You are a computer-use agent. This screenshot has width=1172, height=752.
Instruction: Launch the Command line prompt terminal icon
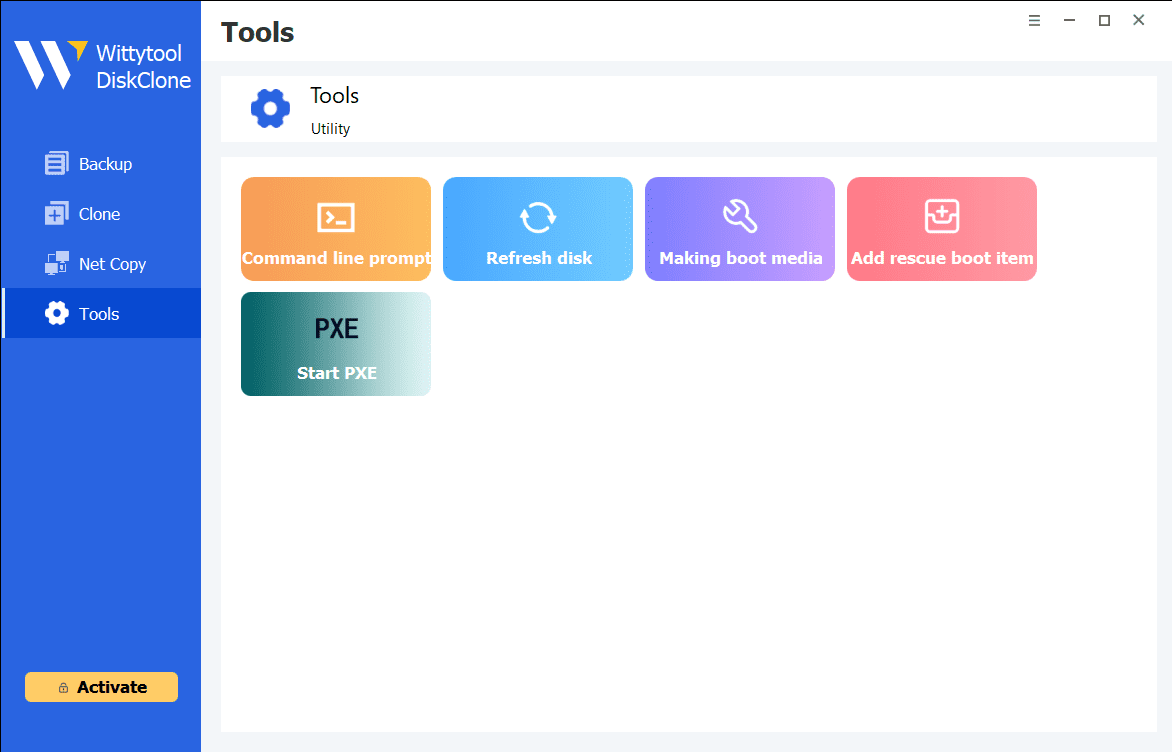tap(336, 217)
